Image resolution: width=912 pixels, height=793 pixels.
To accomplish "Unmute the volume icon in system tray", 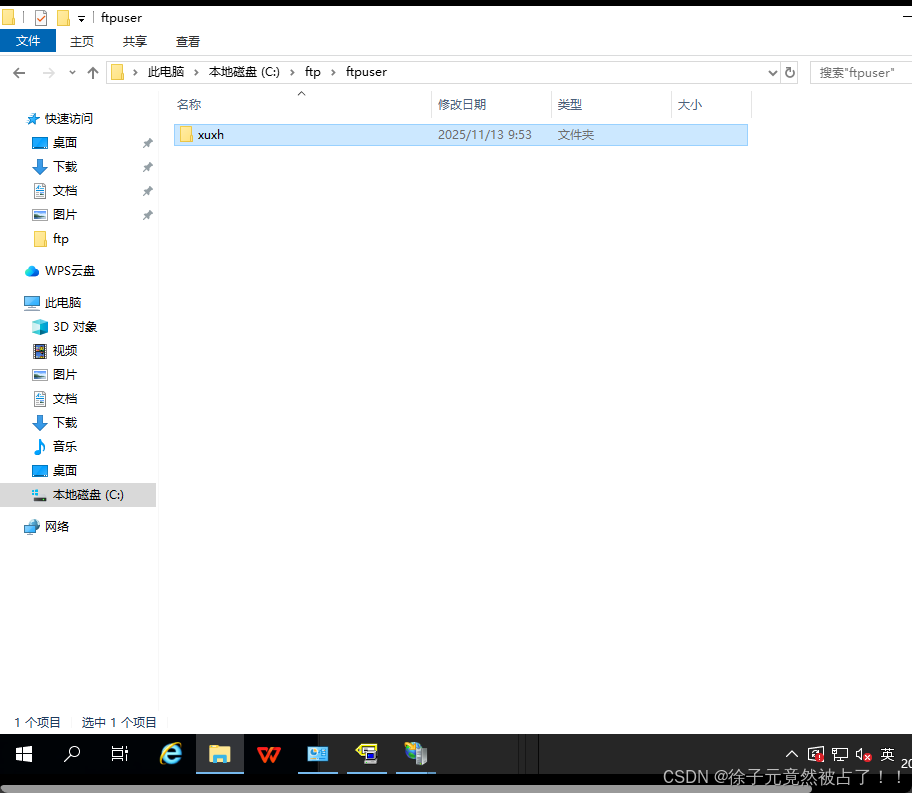I will tap(861, 753).
